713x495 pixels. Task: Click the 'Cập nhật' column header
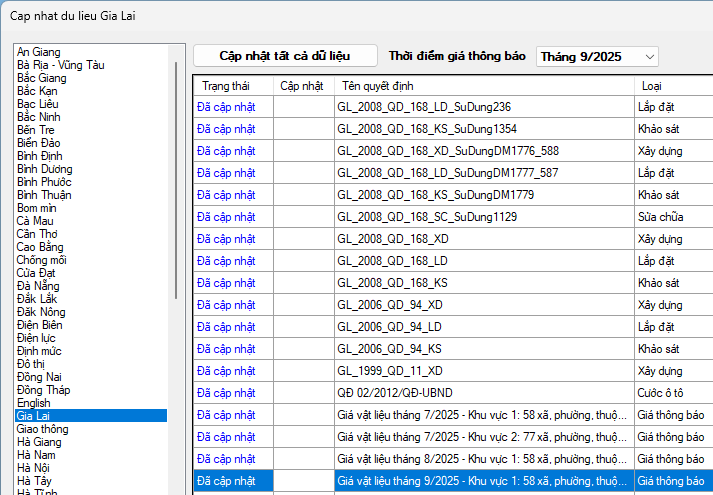tap(302, 86)
